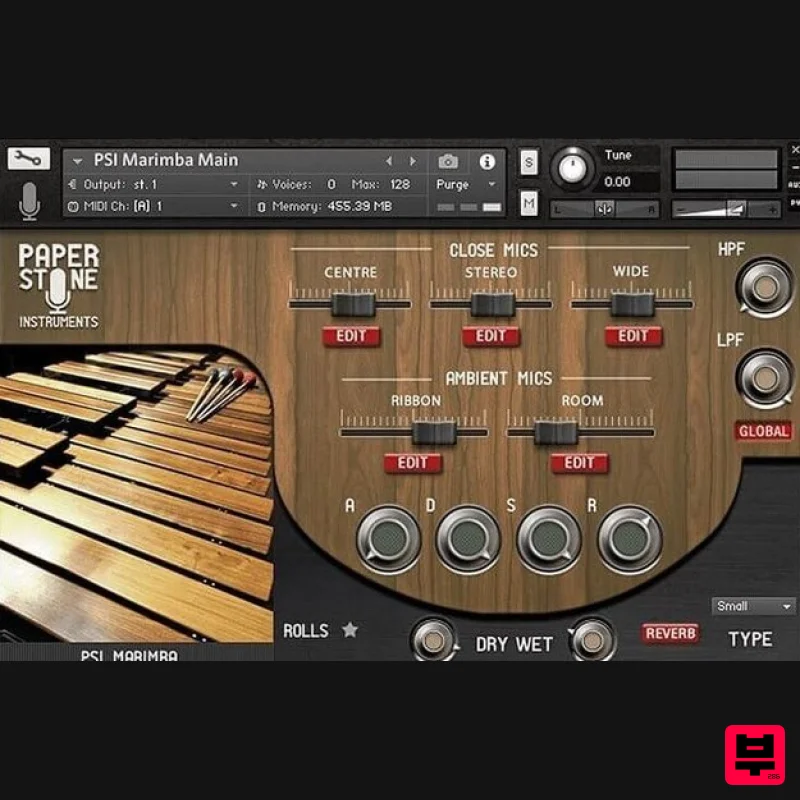This screenshot has width=800, height=800.
Task: Click EDIT under the Centre mic
Action: point(351,337)
